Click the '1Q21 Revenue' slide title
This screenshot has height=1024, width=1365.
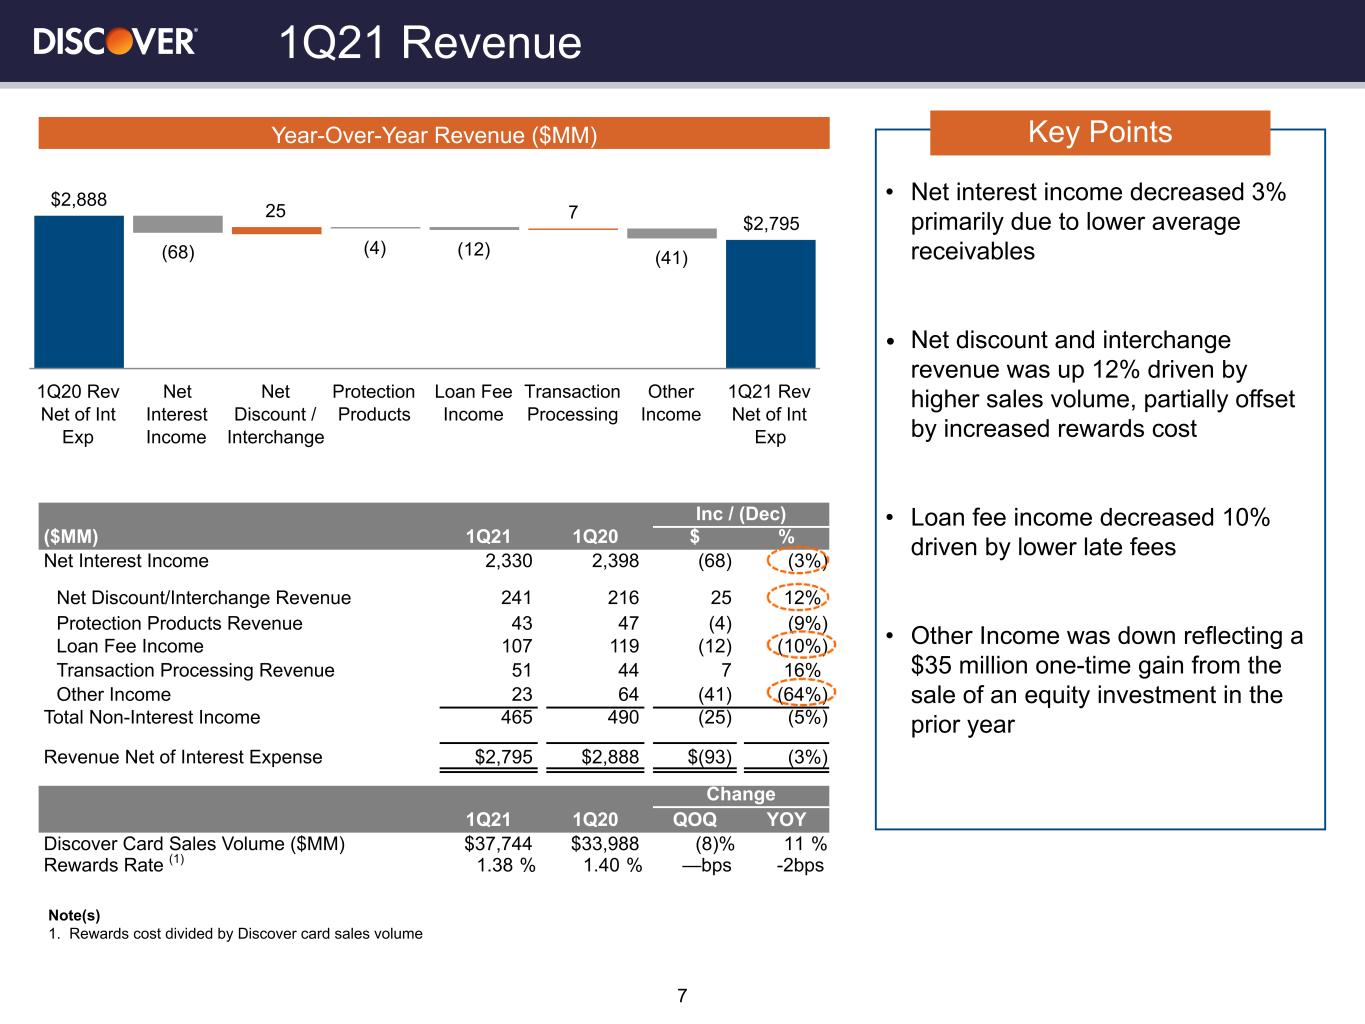429,43
